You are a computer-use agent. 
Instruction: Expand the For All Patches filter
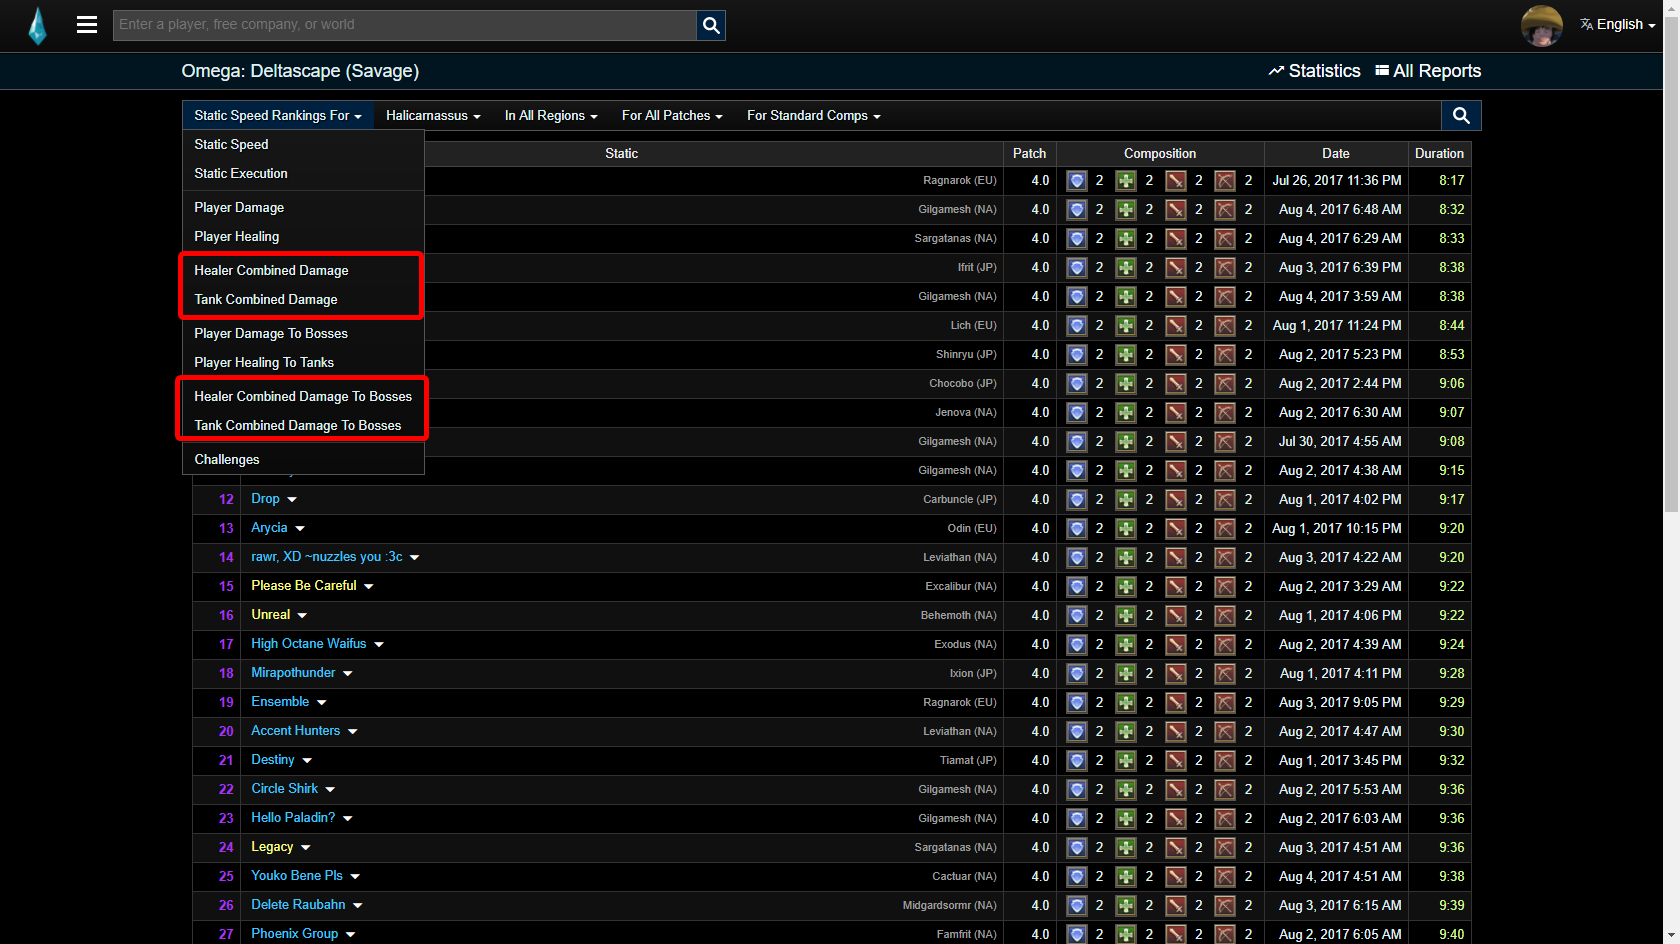coord(671,116)
